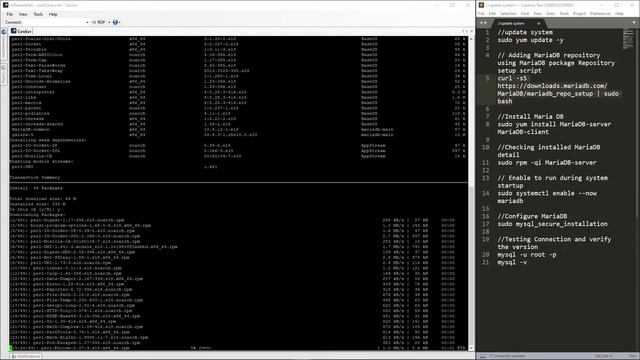Click the terminal app icon in title bar
The height and width of the screenshot is (360, 640).
(5, 5)
